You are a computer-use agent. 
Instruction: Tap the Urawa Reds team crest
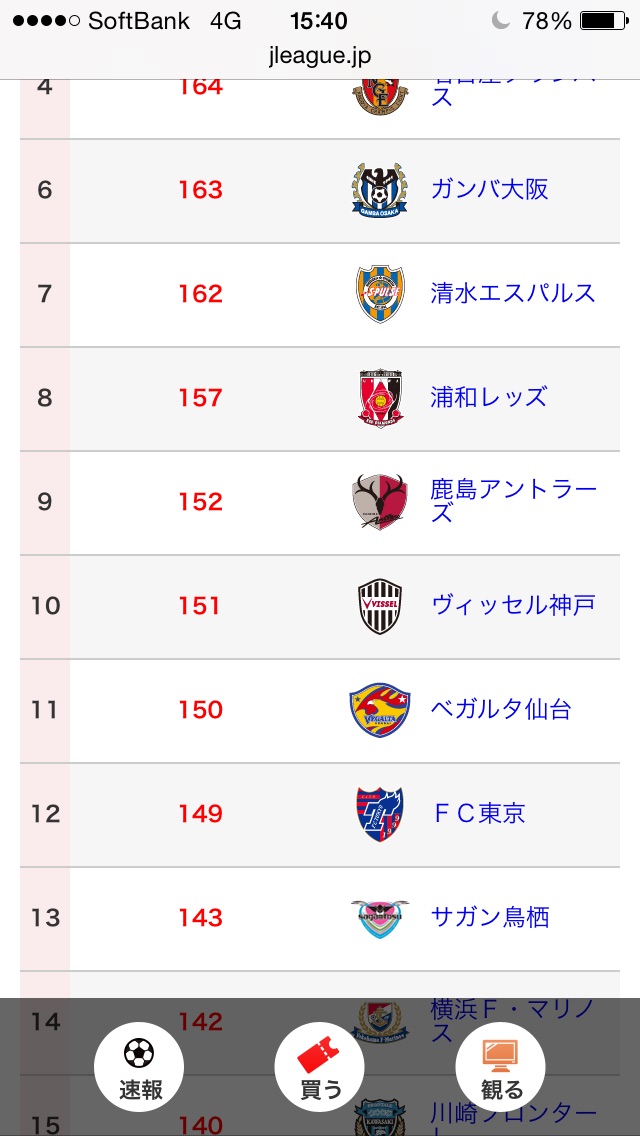pos(380,398)
